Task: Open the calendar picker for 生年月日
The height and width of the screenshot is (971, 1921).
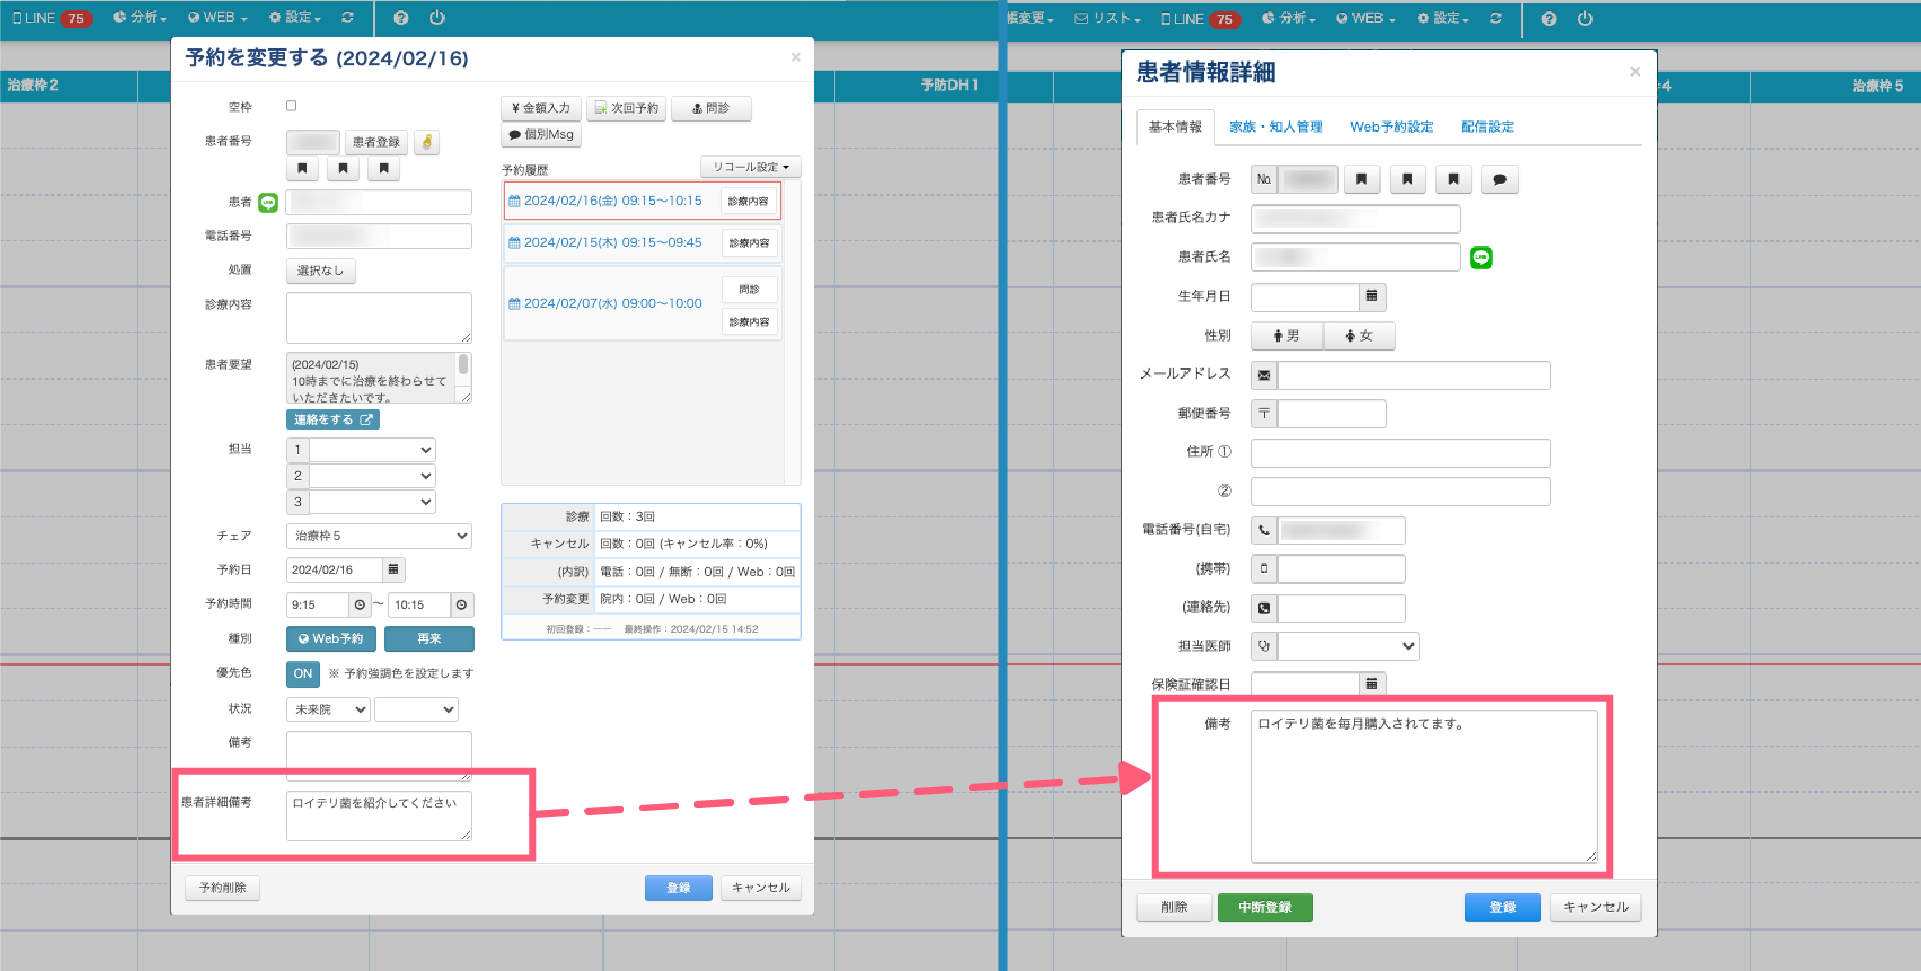Action: coord(1372,297)
